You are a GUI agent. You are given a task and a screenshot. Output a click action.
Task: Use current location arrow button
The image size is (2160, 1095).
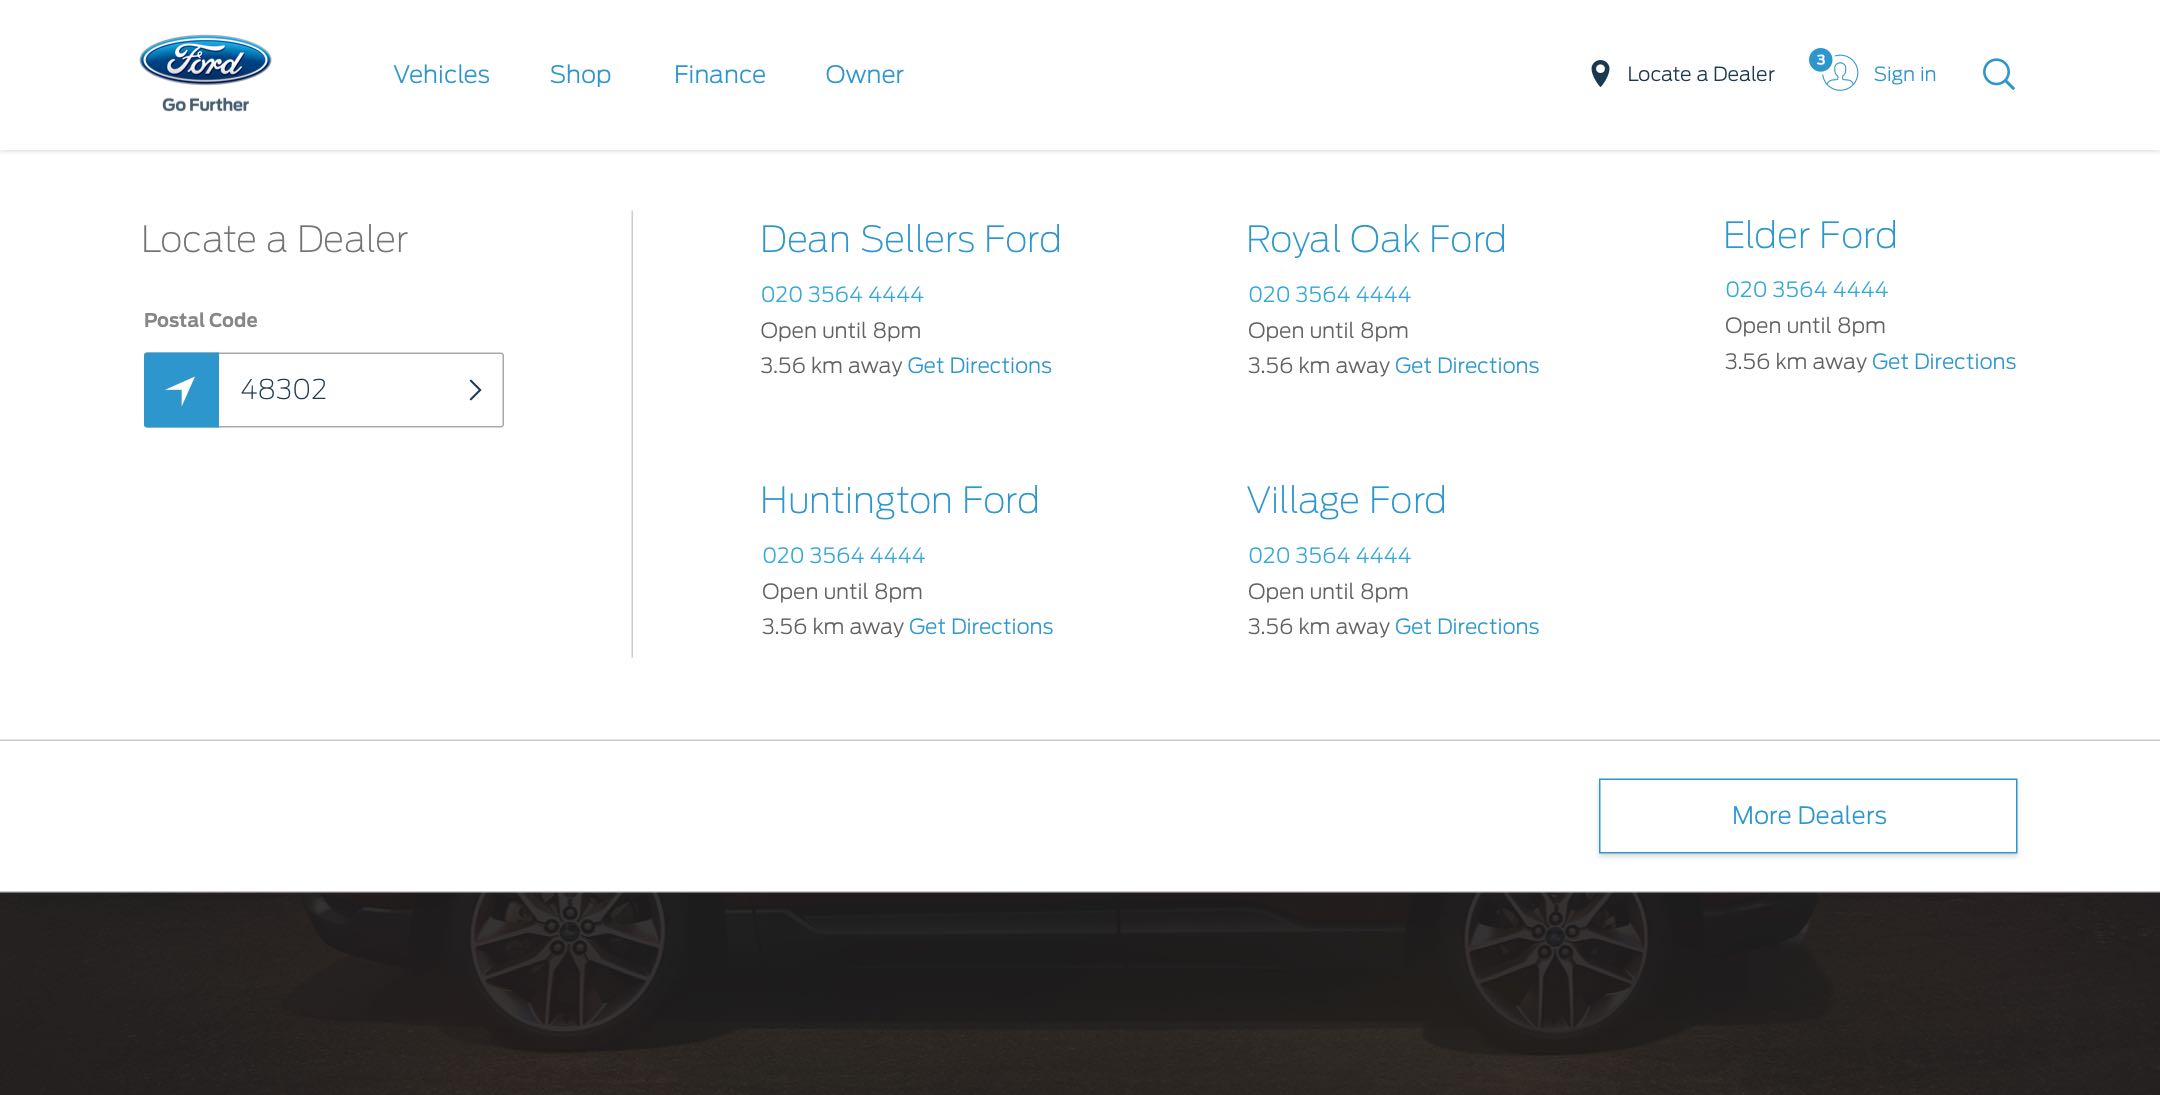(x=181, y=390)
